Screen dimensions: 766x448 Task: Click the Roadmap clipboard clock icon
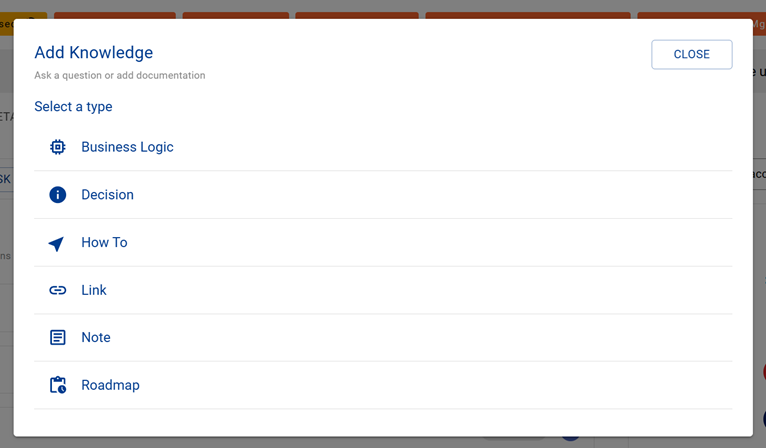point(58,385)
